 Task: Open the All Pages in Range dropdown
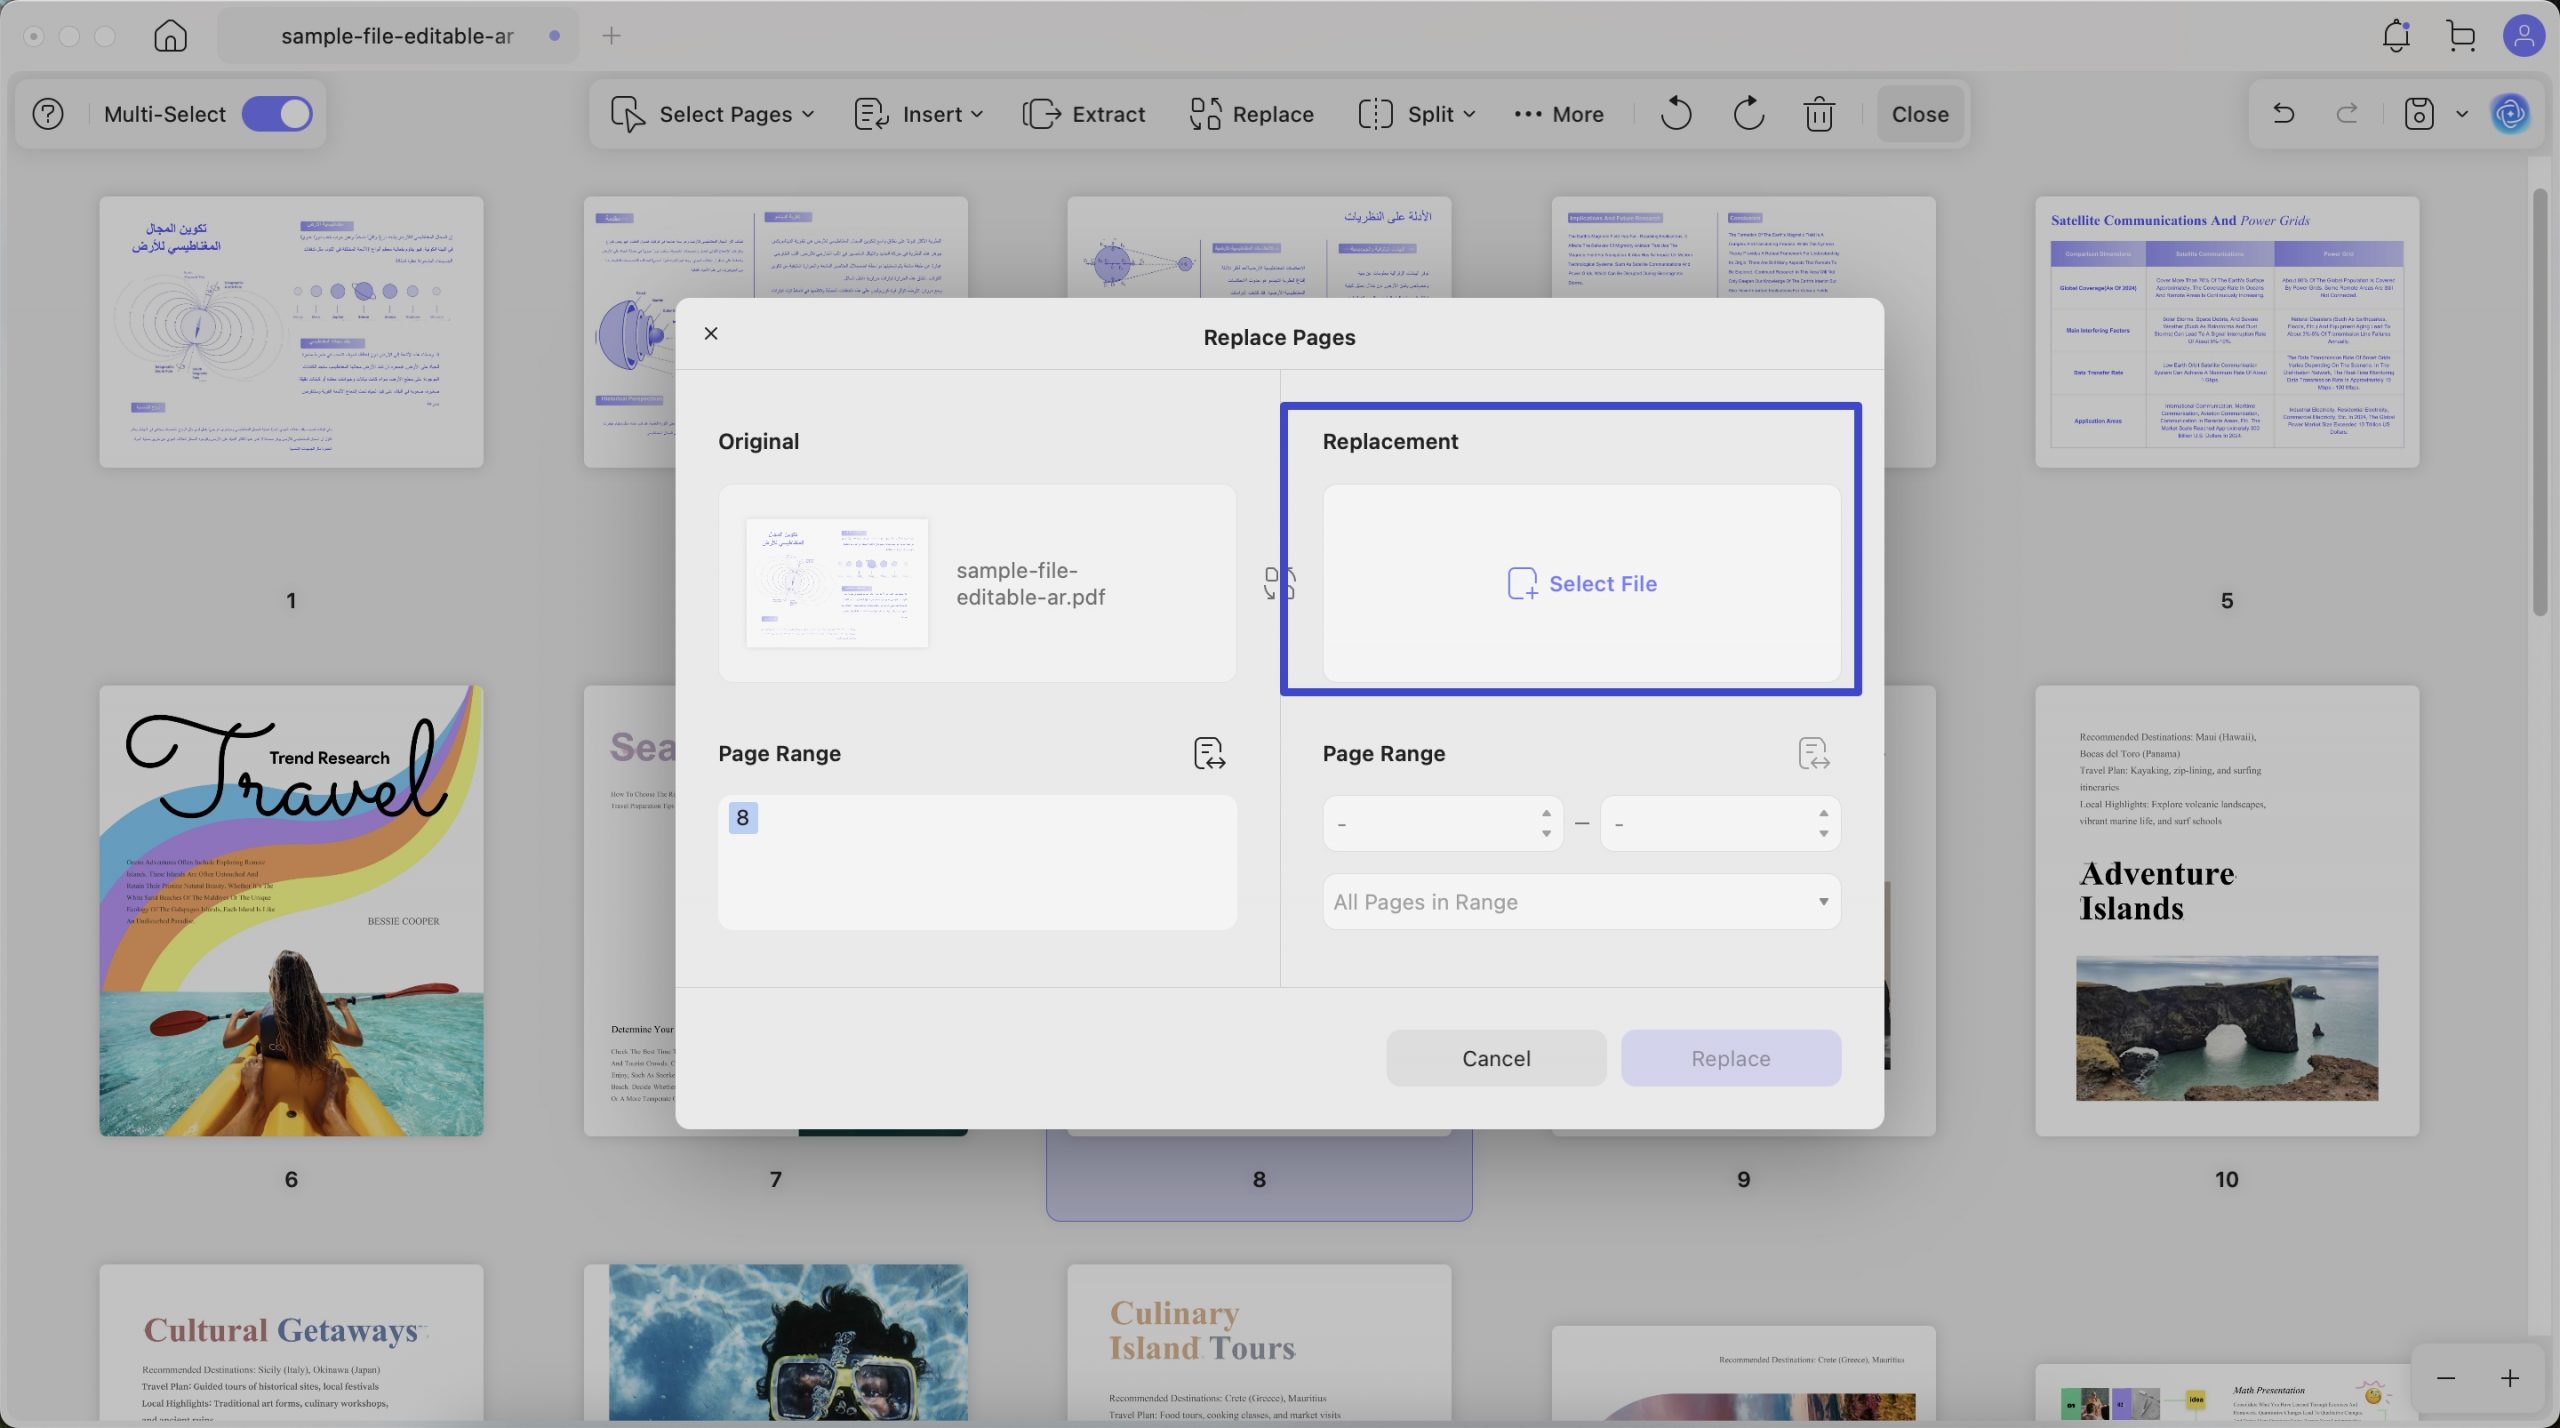point(1582,901)
